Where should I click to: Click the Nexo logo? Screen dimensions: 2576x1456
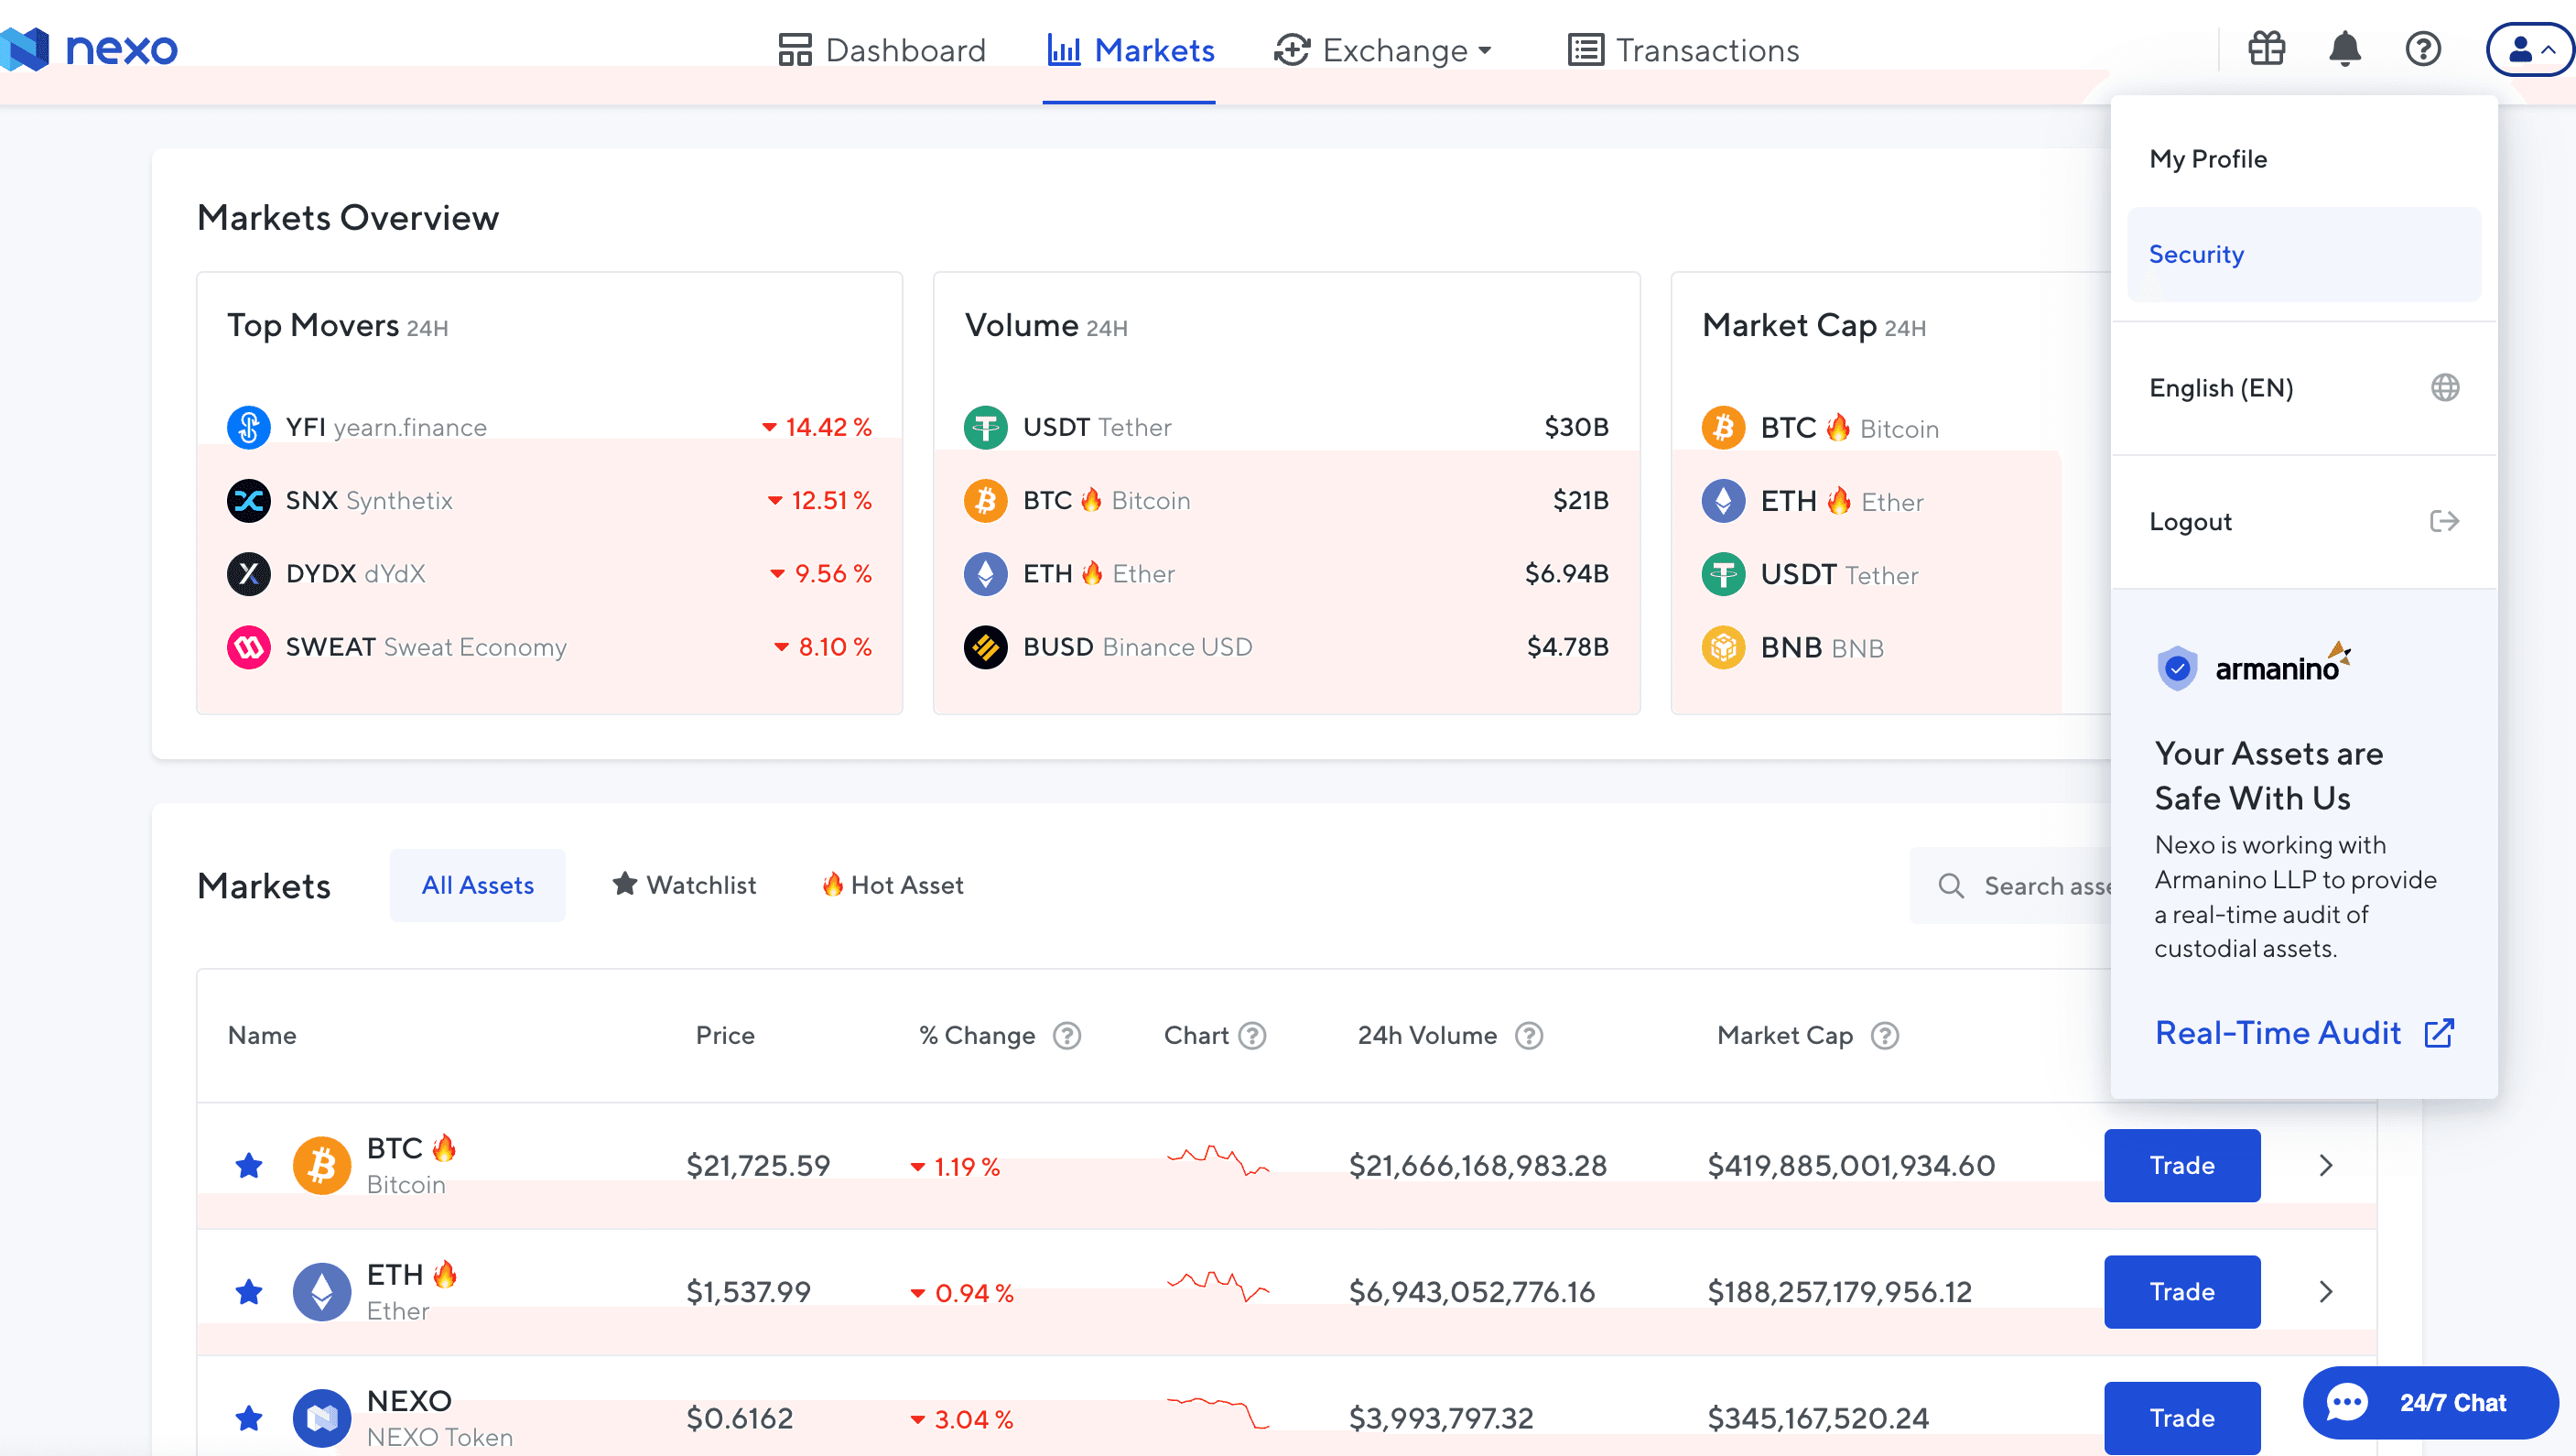[x=90, y=49]
